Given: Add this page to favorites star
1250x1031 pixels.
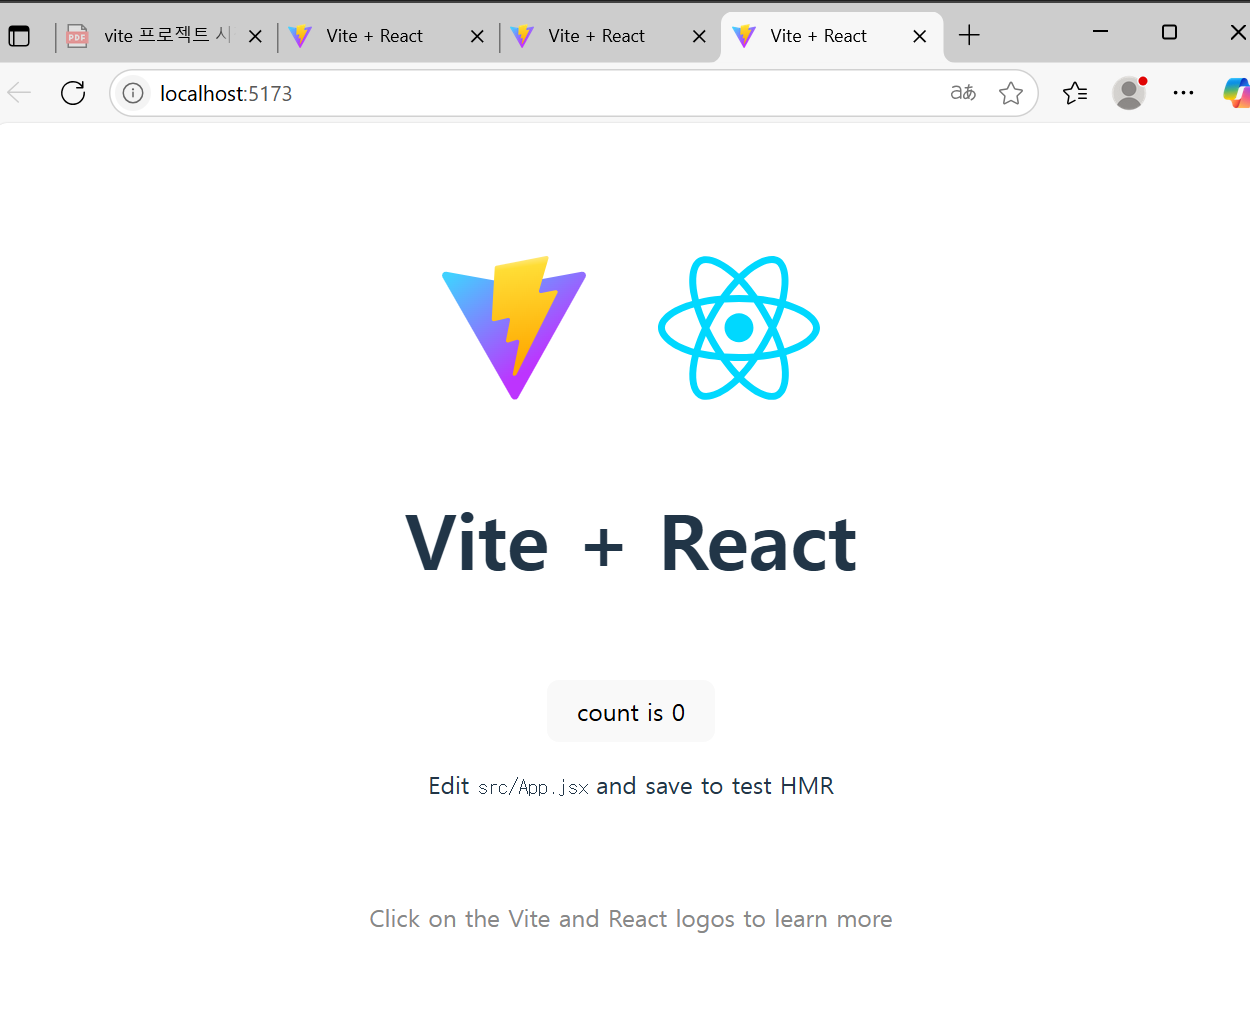Looking at the screenshot, I should coord(1011,93).
